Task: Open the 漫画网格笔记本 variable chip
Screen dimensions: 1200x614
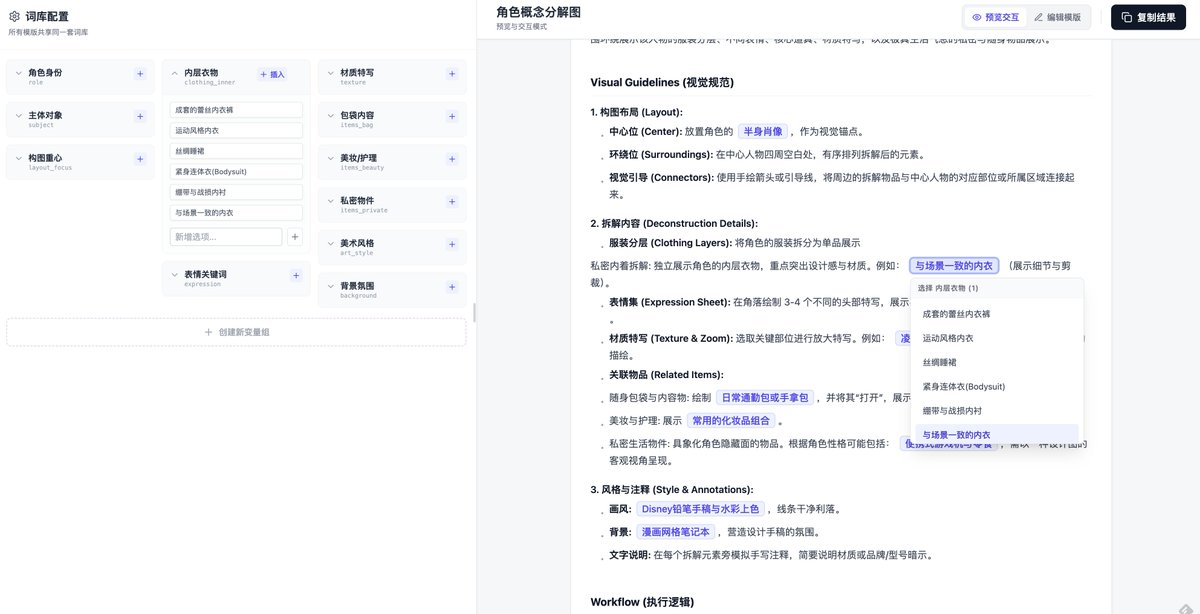Action: 676,532
